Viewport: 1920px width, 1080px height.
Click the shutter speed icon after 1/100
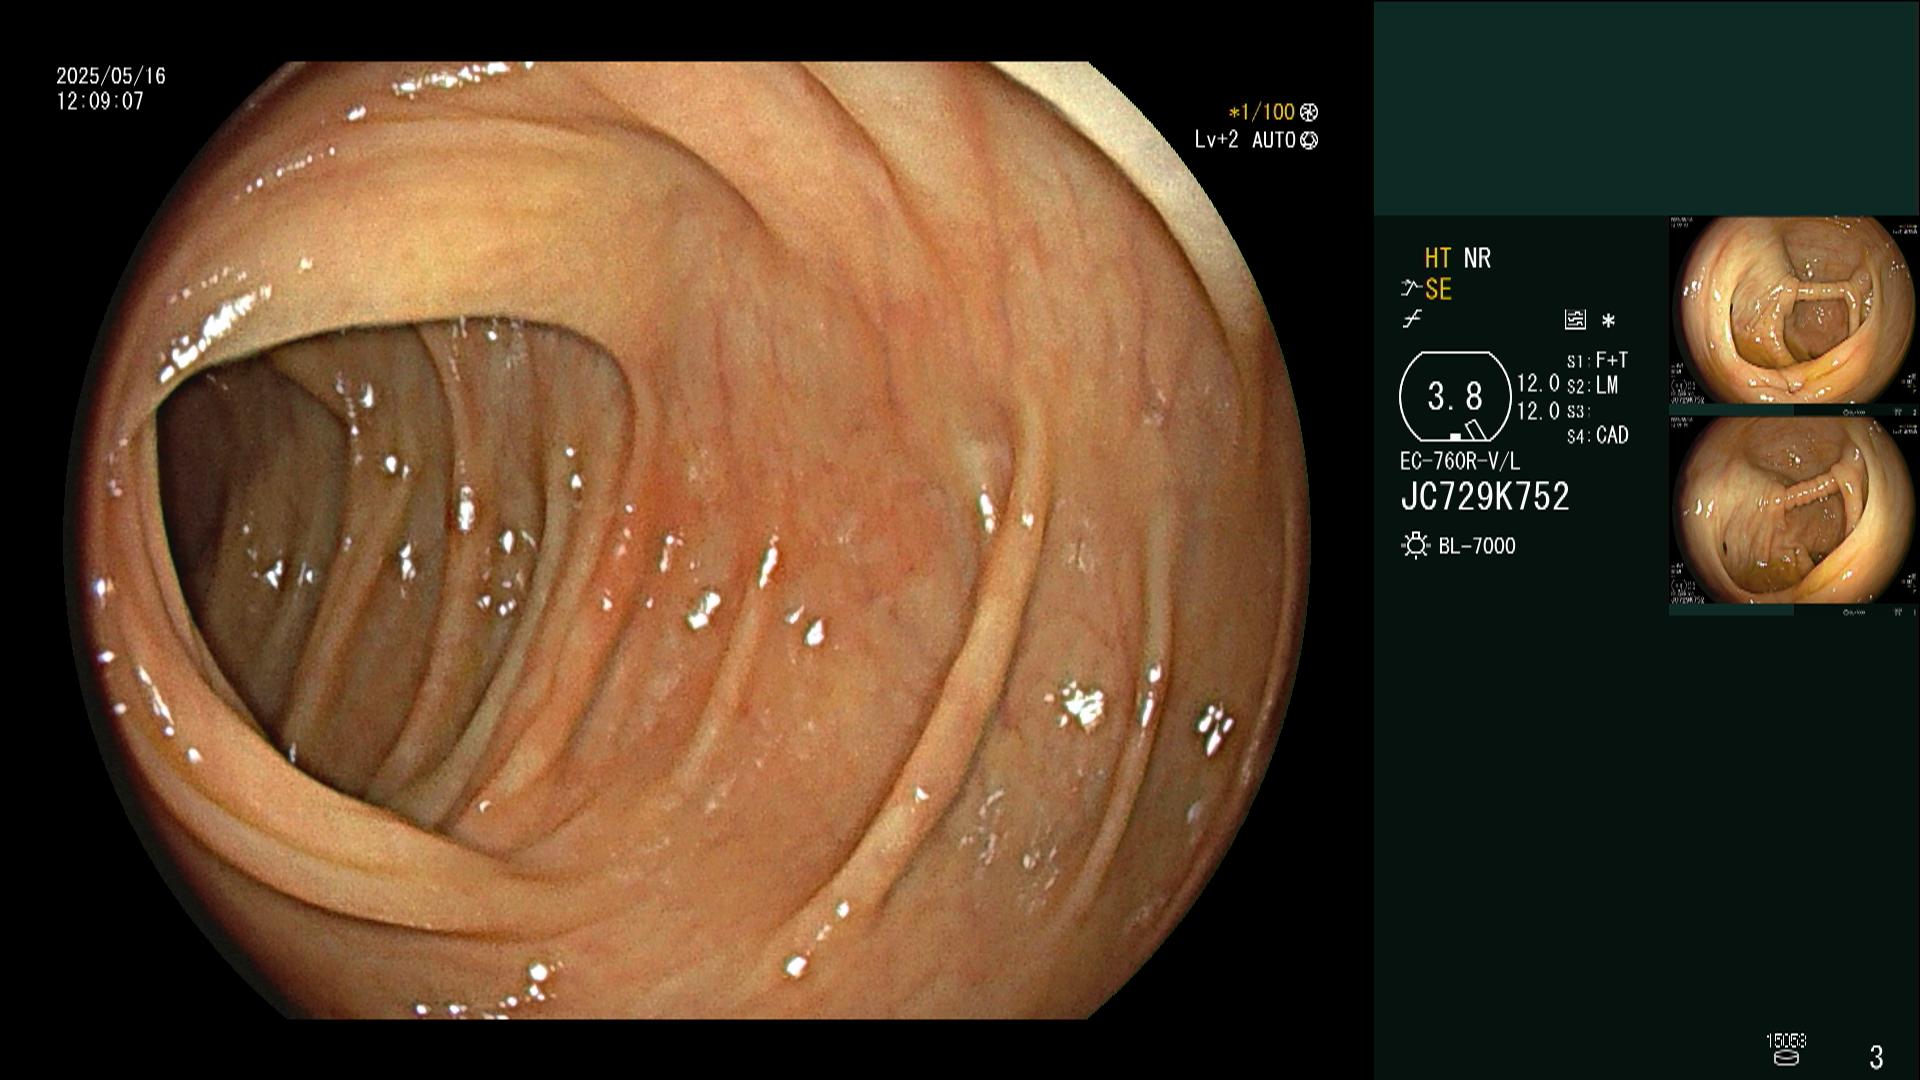[1308, 112]
